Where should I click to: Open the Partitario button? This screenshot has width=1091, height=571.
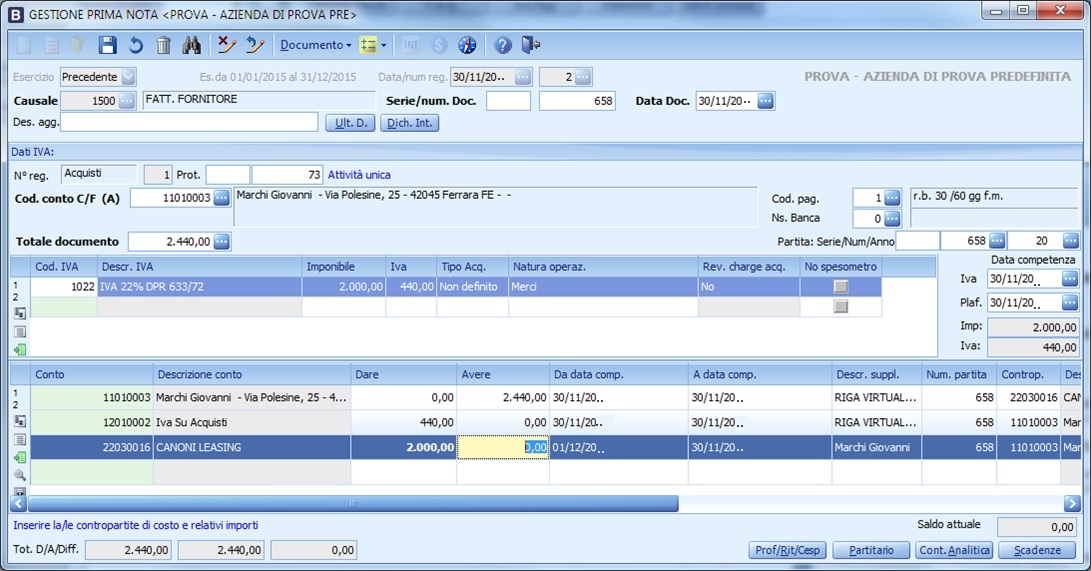[872, 550]
